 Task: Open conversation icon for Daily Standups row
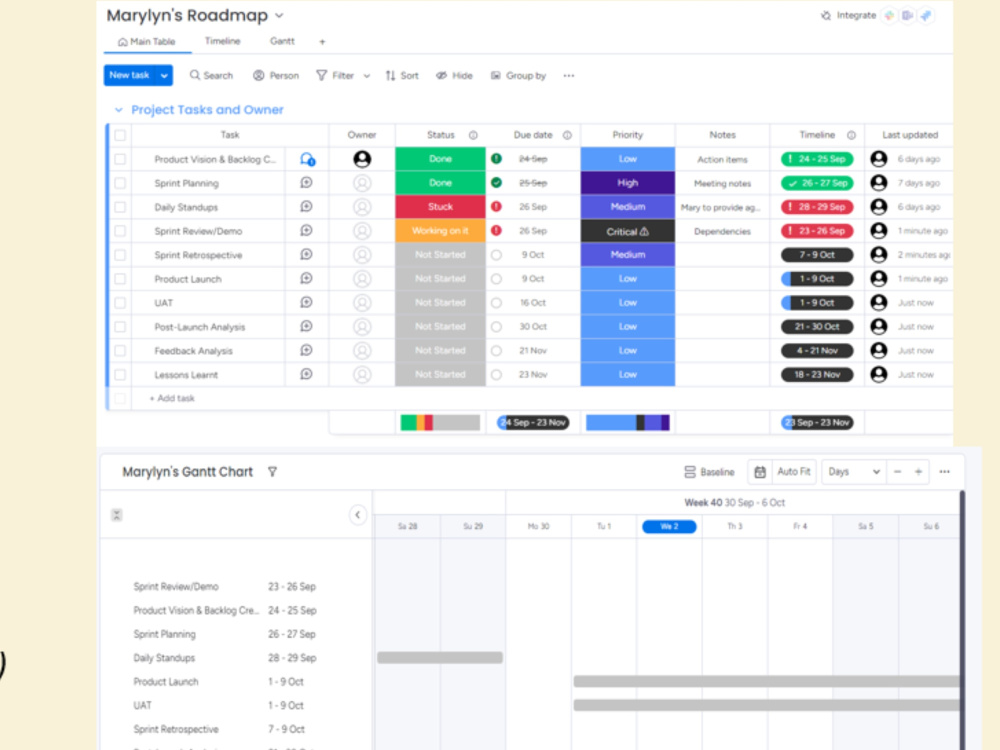pyautogui.click(x=306, y=207)
